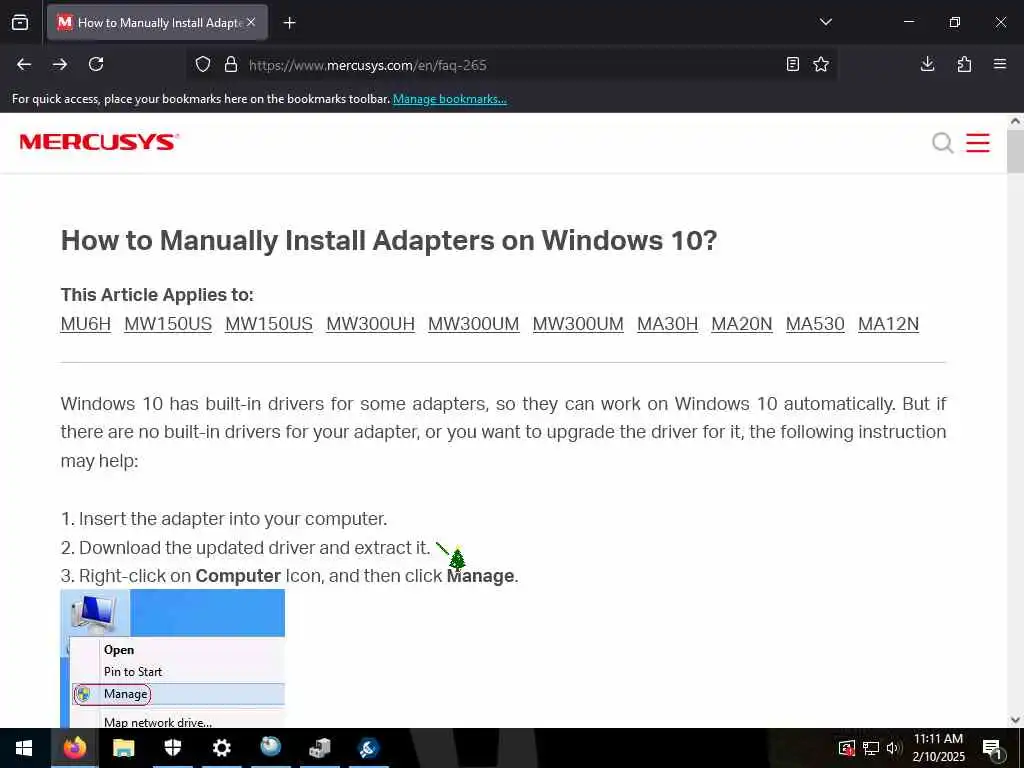Open the extensions puzzle icon

pyautogui.click(x=964, y=64)
